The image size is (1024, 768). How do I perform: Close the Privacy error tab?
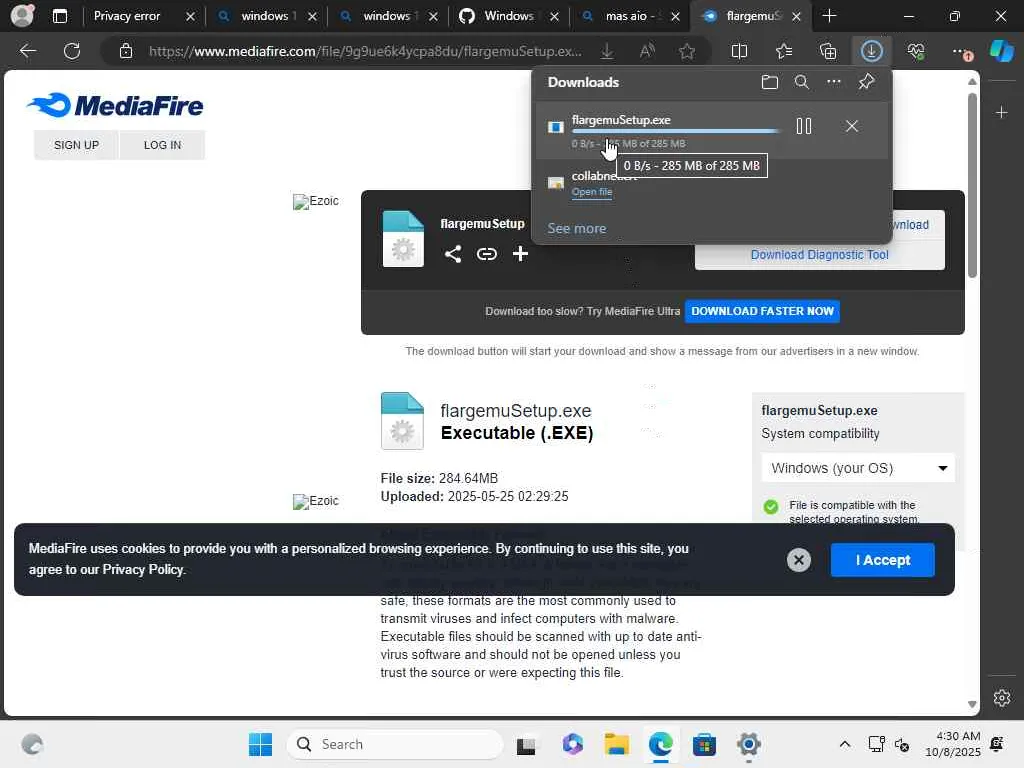pyautogui.click(x=190, y=16)
